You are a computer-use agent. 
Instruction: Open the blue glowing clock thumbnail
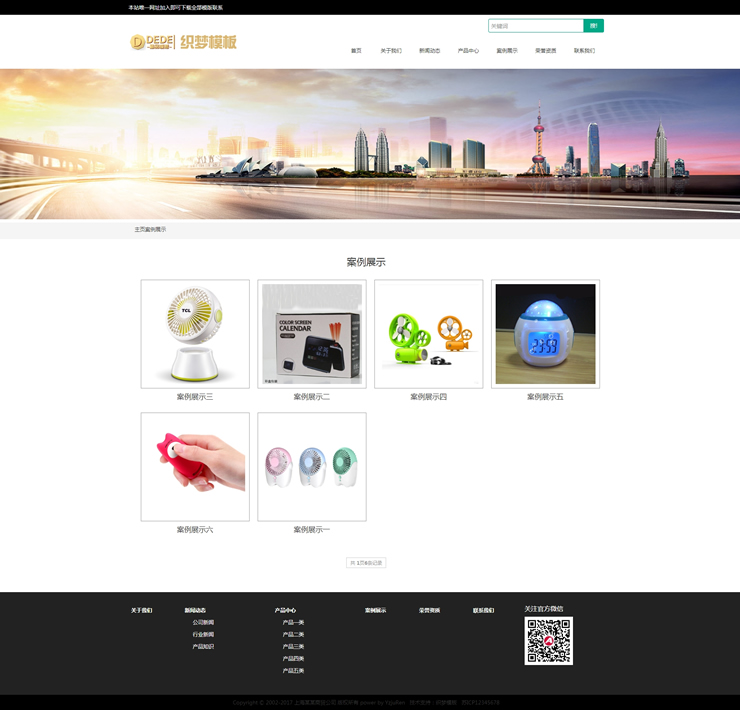[x=545, y=334]
